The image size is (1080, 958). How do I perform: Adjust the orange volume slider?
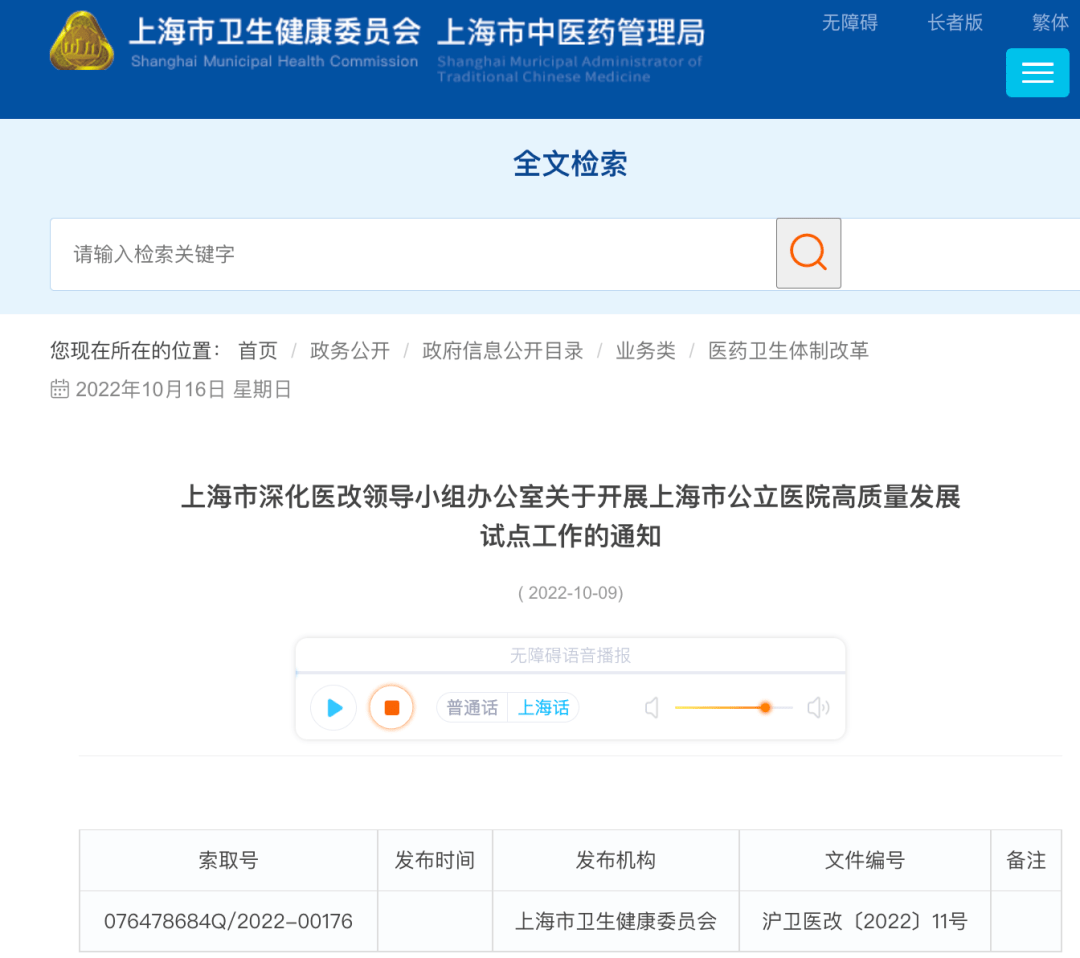tap(734, 707)
